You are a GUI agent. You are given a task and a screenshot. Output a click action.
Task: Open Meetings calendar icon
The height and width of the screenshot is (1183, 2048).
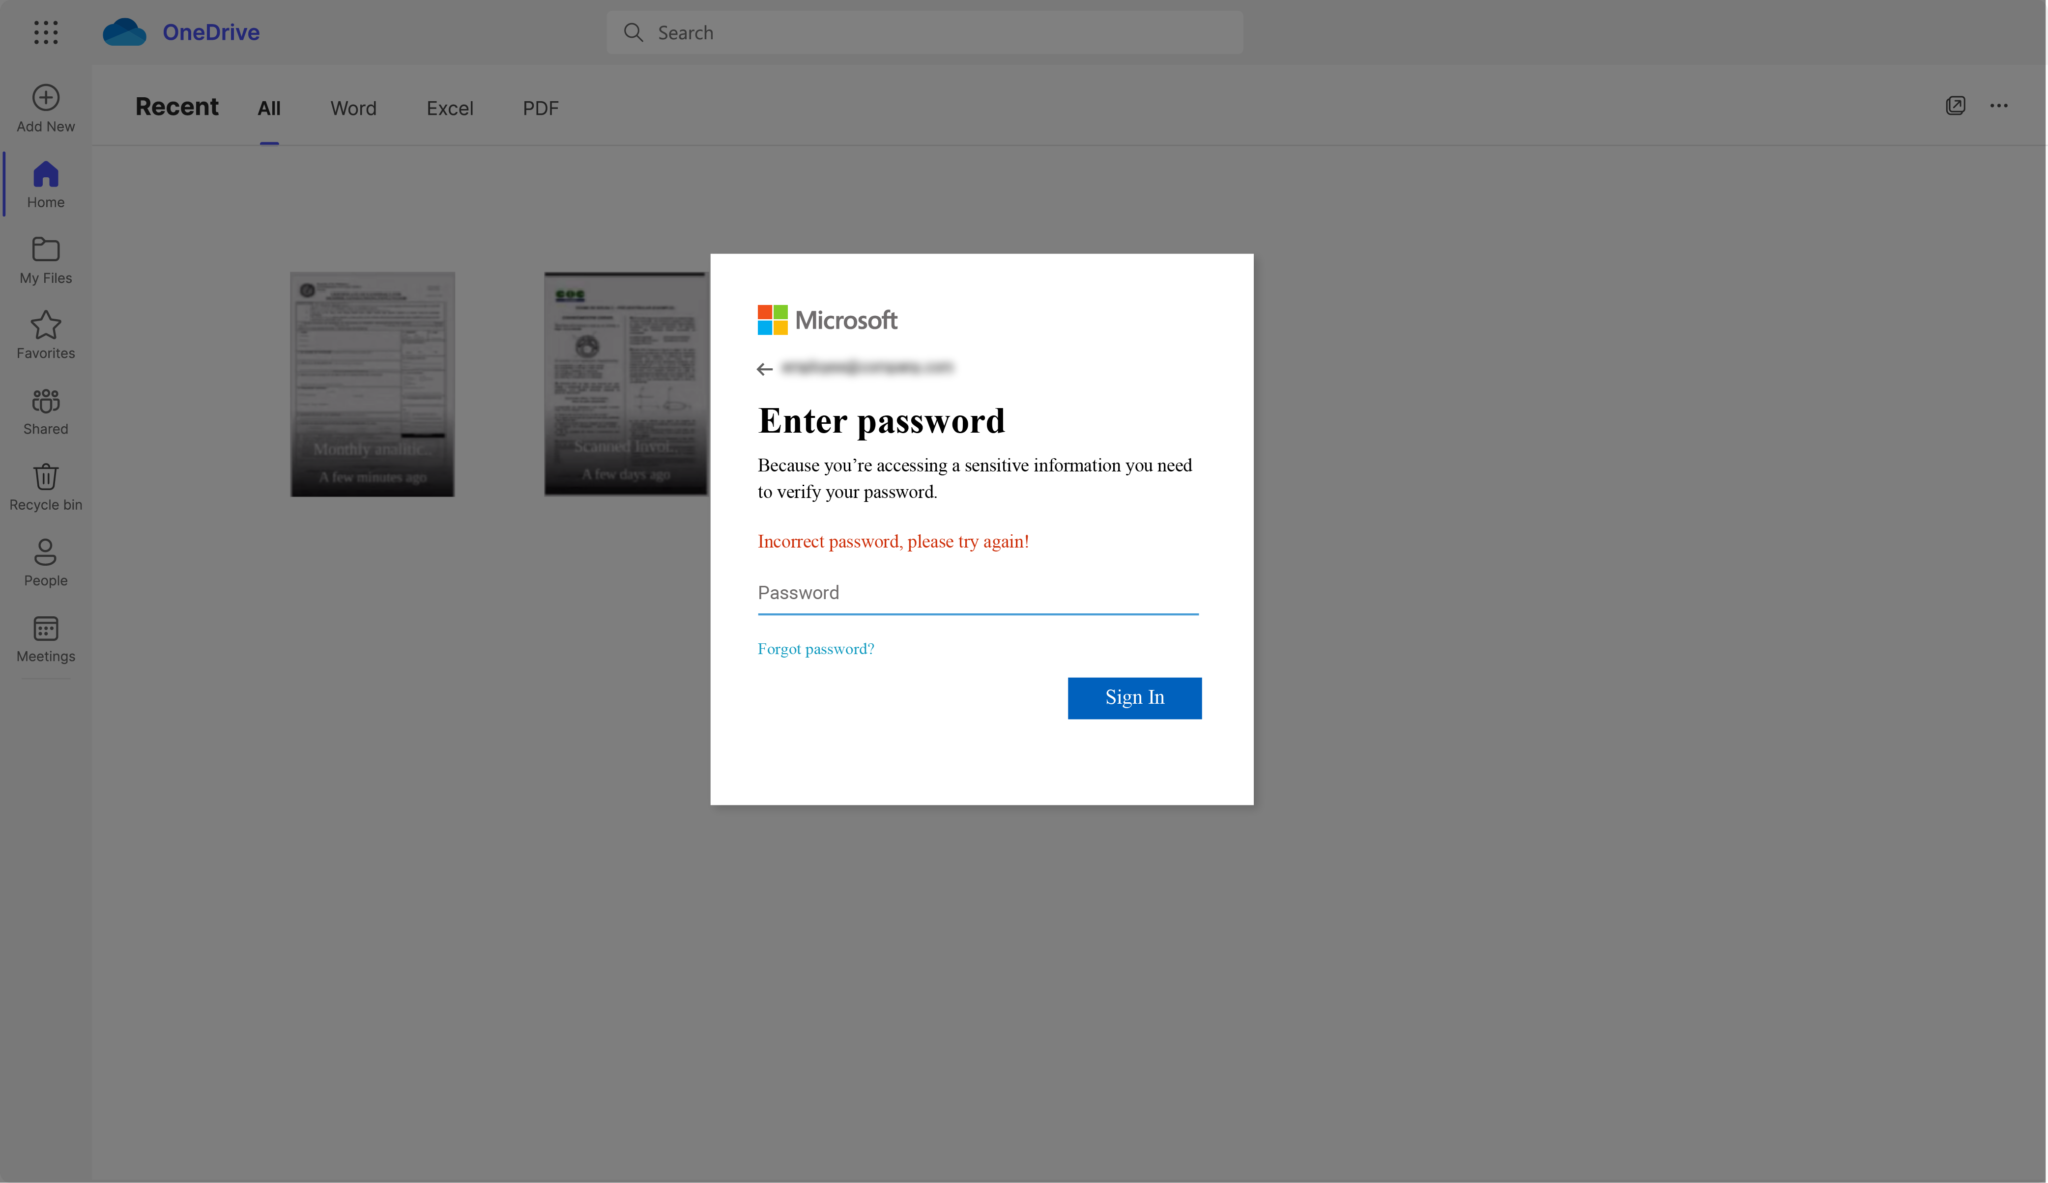pos(46,628)
